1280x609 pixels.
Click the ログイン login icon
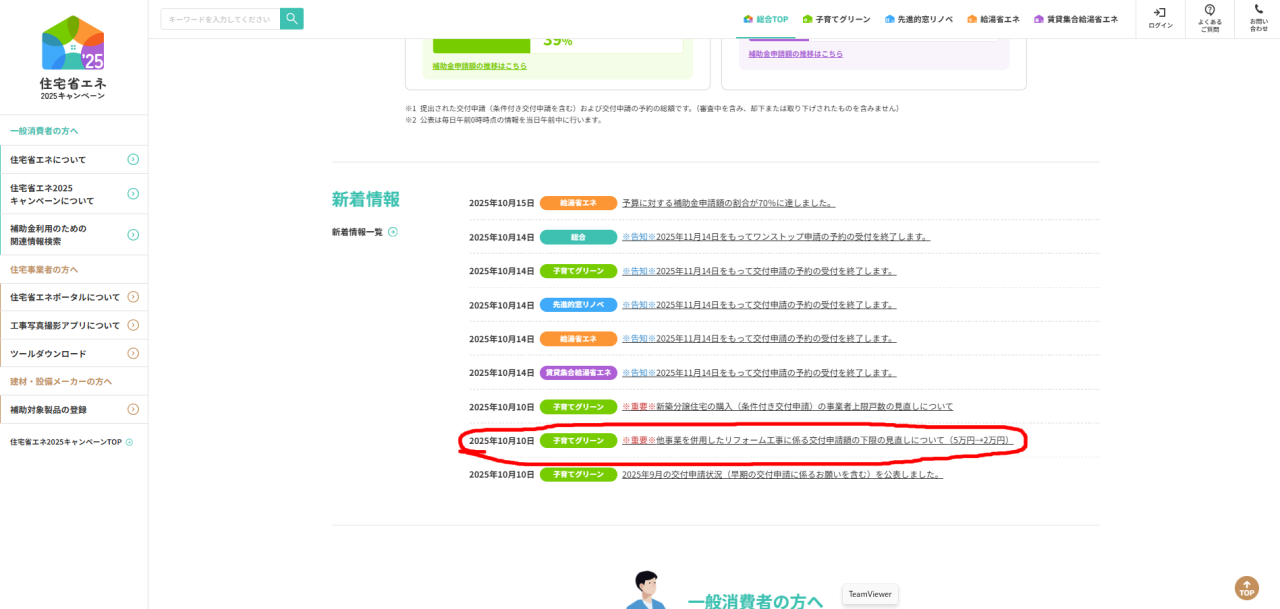(1160, 13)
